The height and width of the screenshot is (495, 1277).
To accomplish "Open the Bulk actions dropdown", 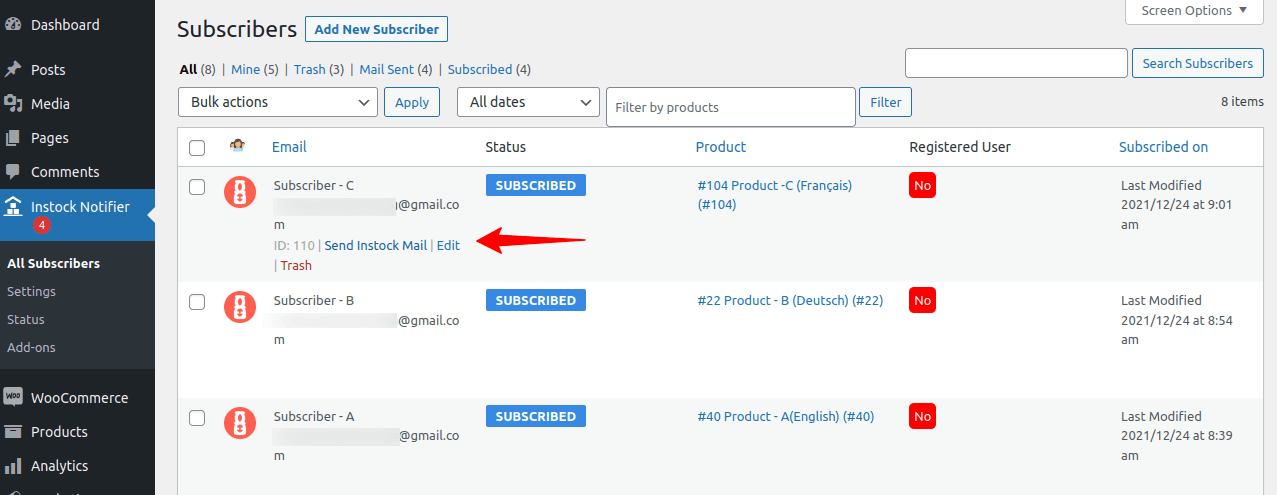I will click(278, 102).
